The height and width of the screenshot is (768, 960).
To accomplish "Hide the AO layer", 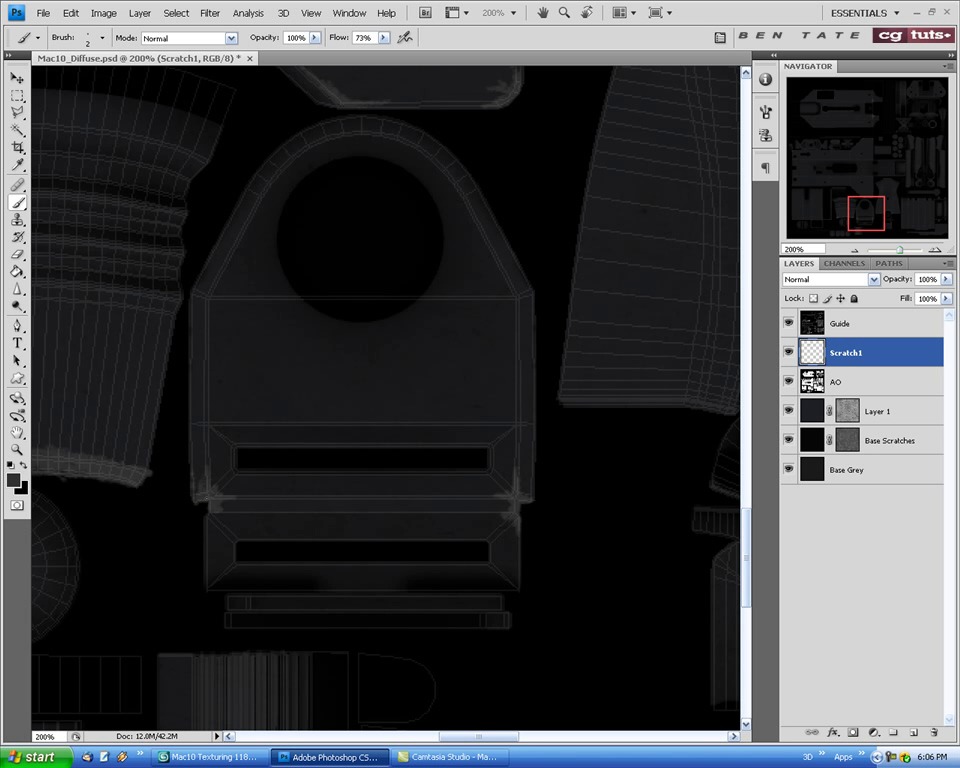I will 789,382.
